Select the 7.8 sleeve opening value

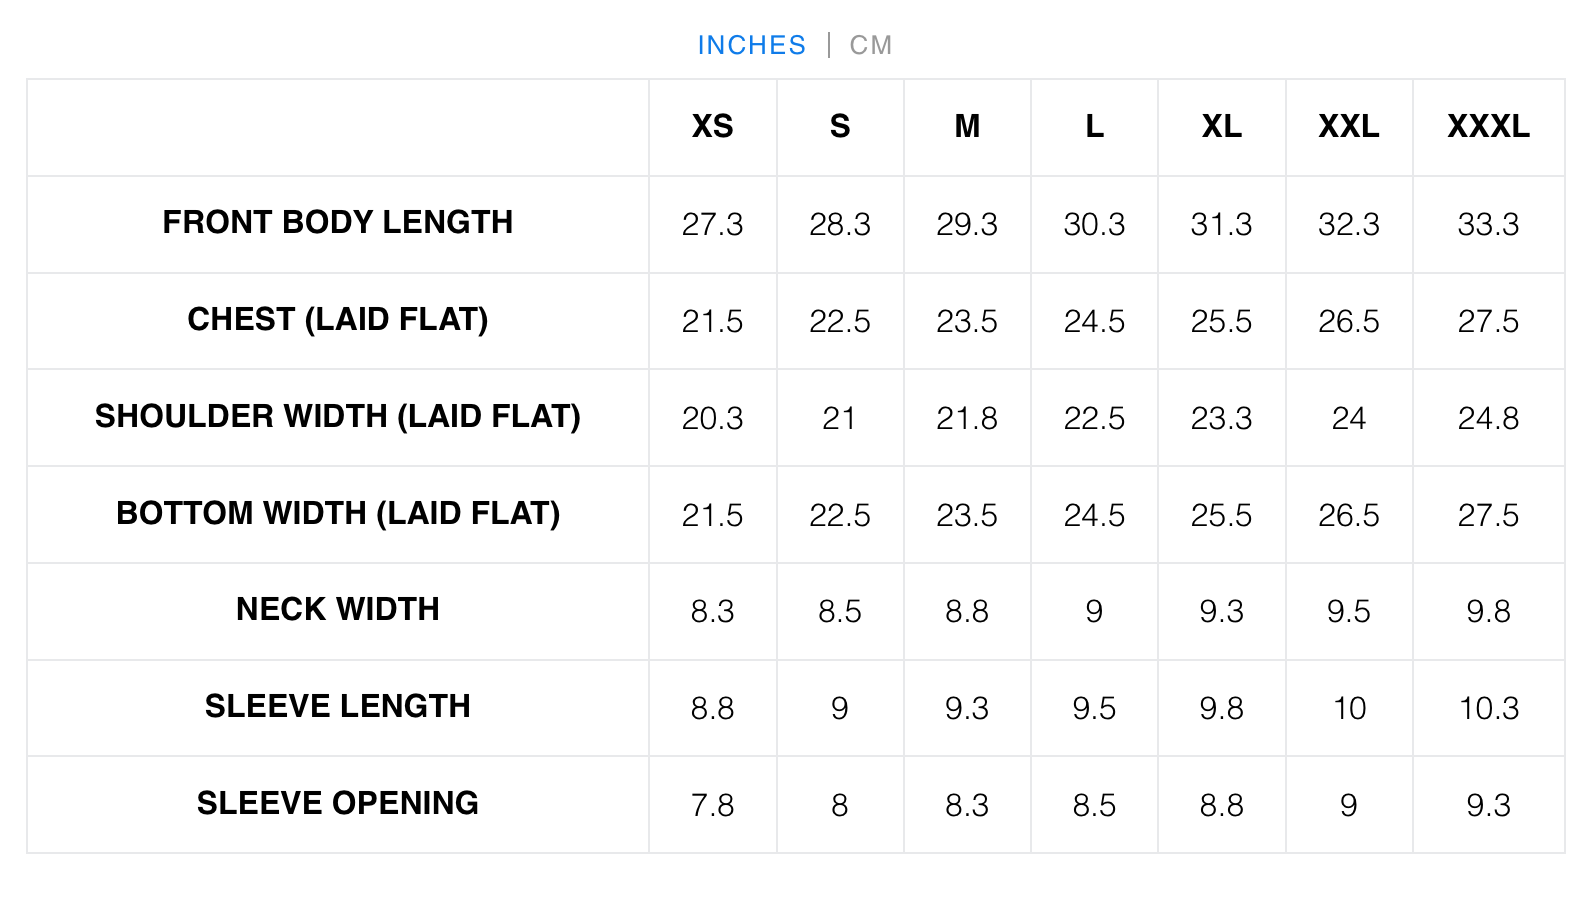tap(712, 805)
